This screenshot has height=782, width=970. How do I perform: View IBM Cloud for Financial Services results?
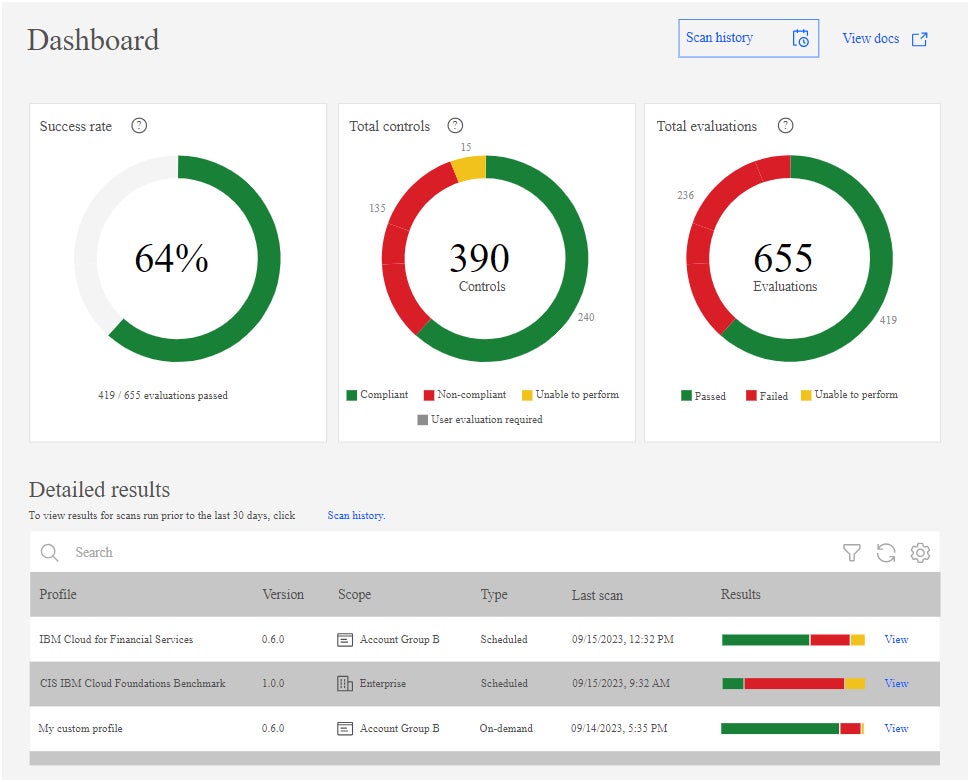click(x=896, y=639)
